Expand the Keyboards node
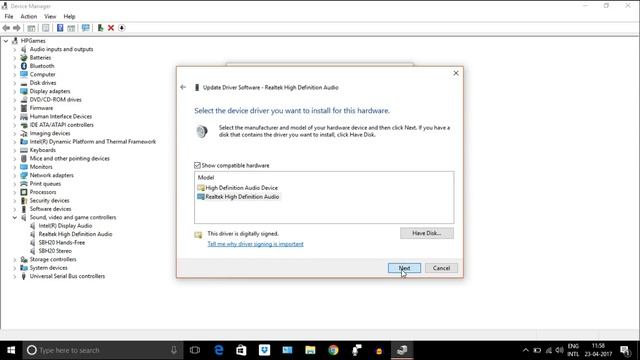Image resolution: width=640 pixels, height=360 pixels. click(15, 150)
